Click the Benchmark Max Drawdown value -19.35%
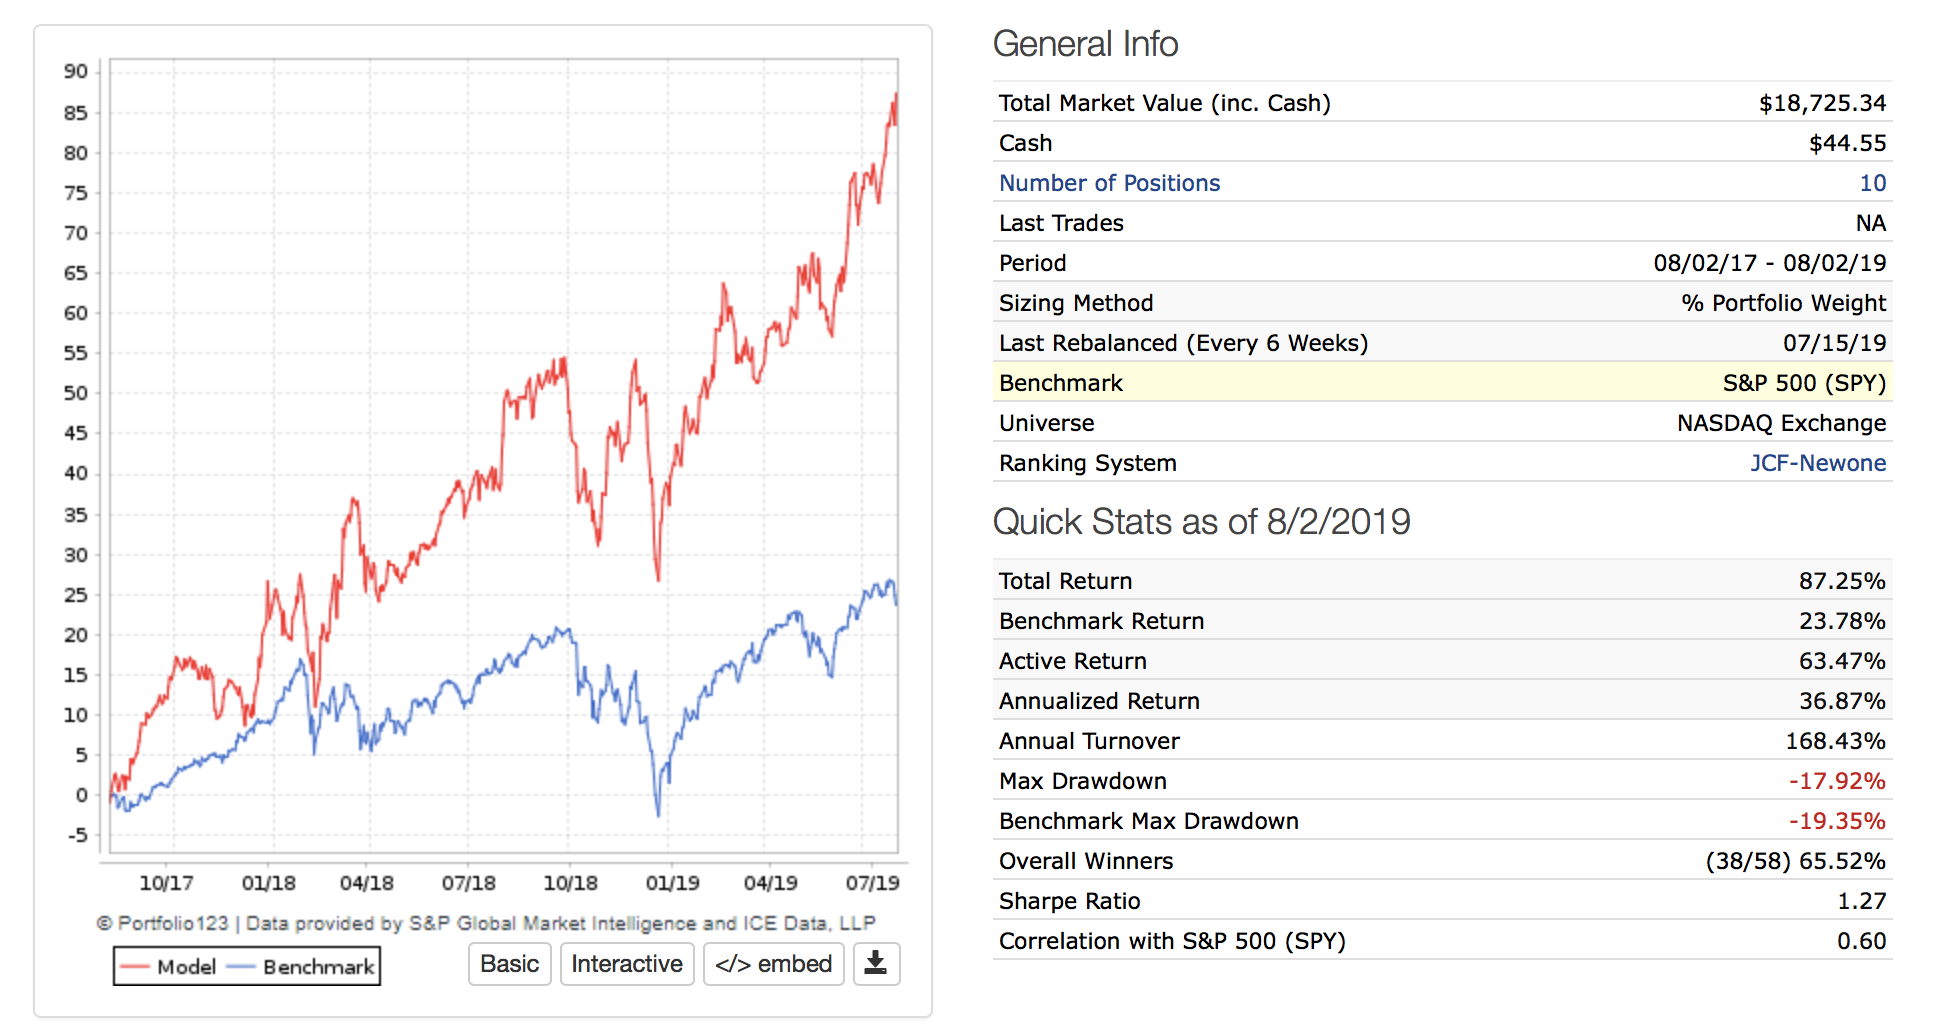Image resolution: width=1936 pixels, height=1034 pixels. (1836, 821)
